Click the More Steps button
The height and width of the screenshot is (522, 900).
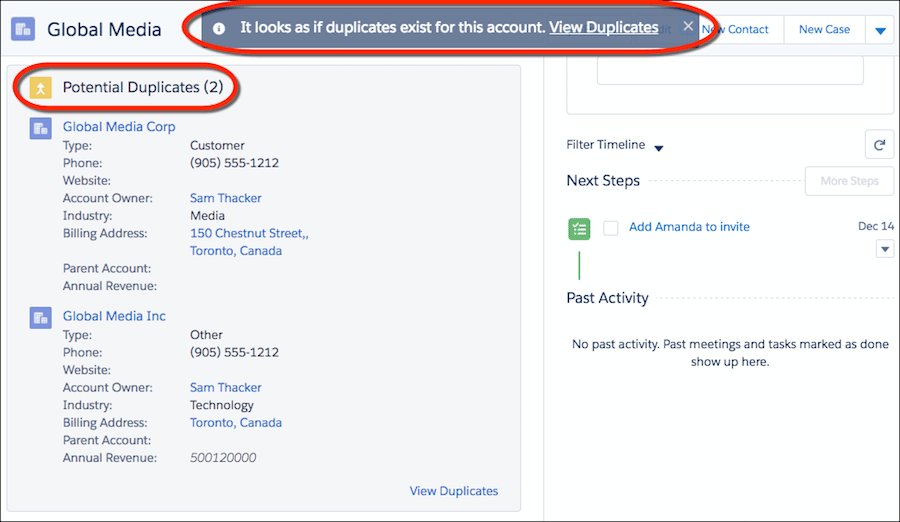[x=849, y=181]
